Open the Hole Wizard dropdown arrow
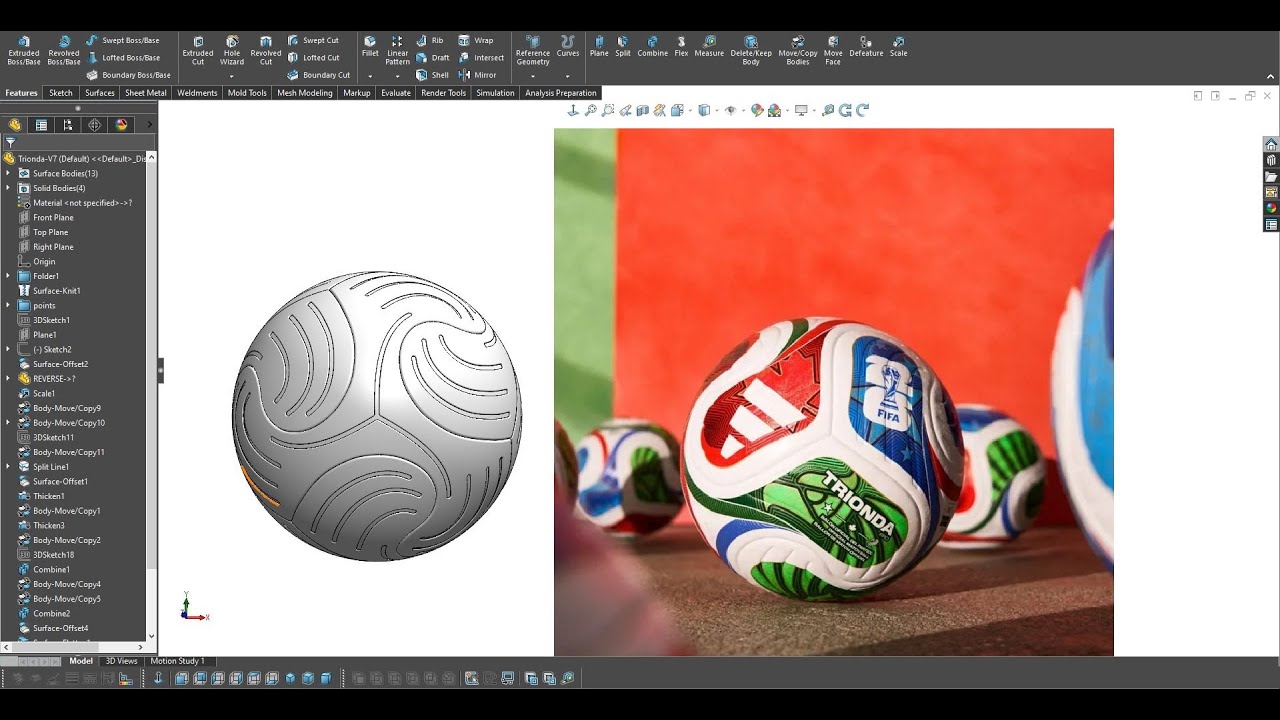 click(x=232, y=76)
